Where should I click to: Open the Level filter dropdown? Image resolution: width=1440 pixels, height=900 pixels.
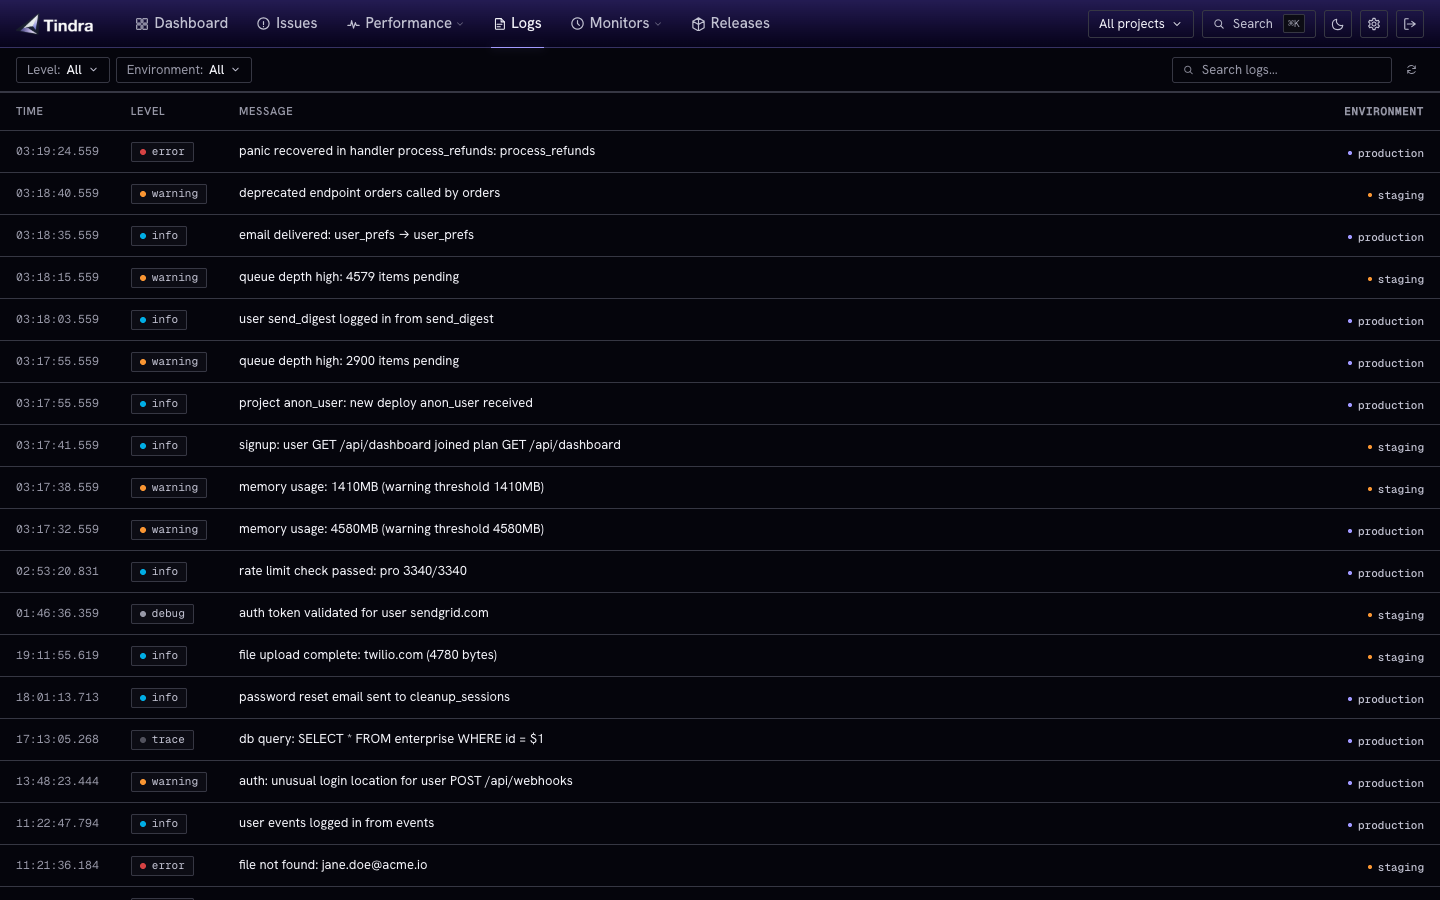(x=63, y=70)
